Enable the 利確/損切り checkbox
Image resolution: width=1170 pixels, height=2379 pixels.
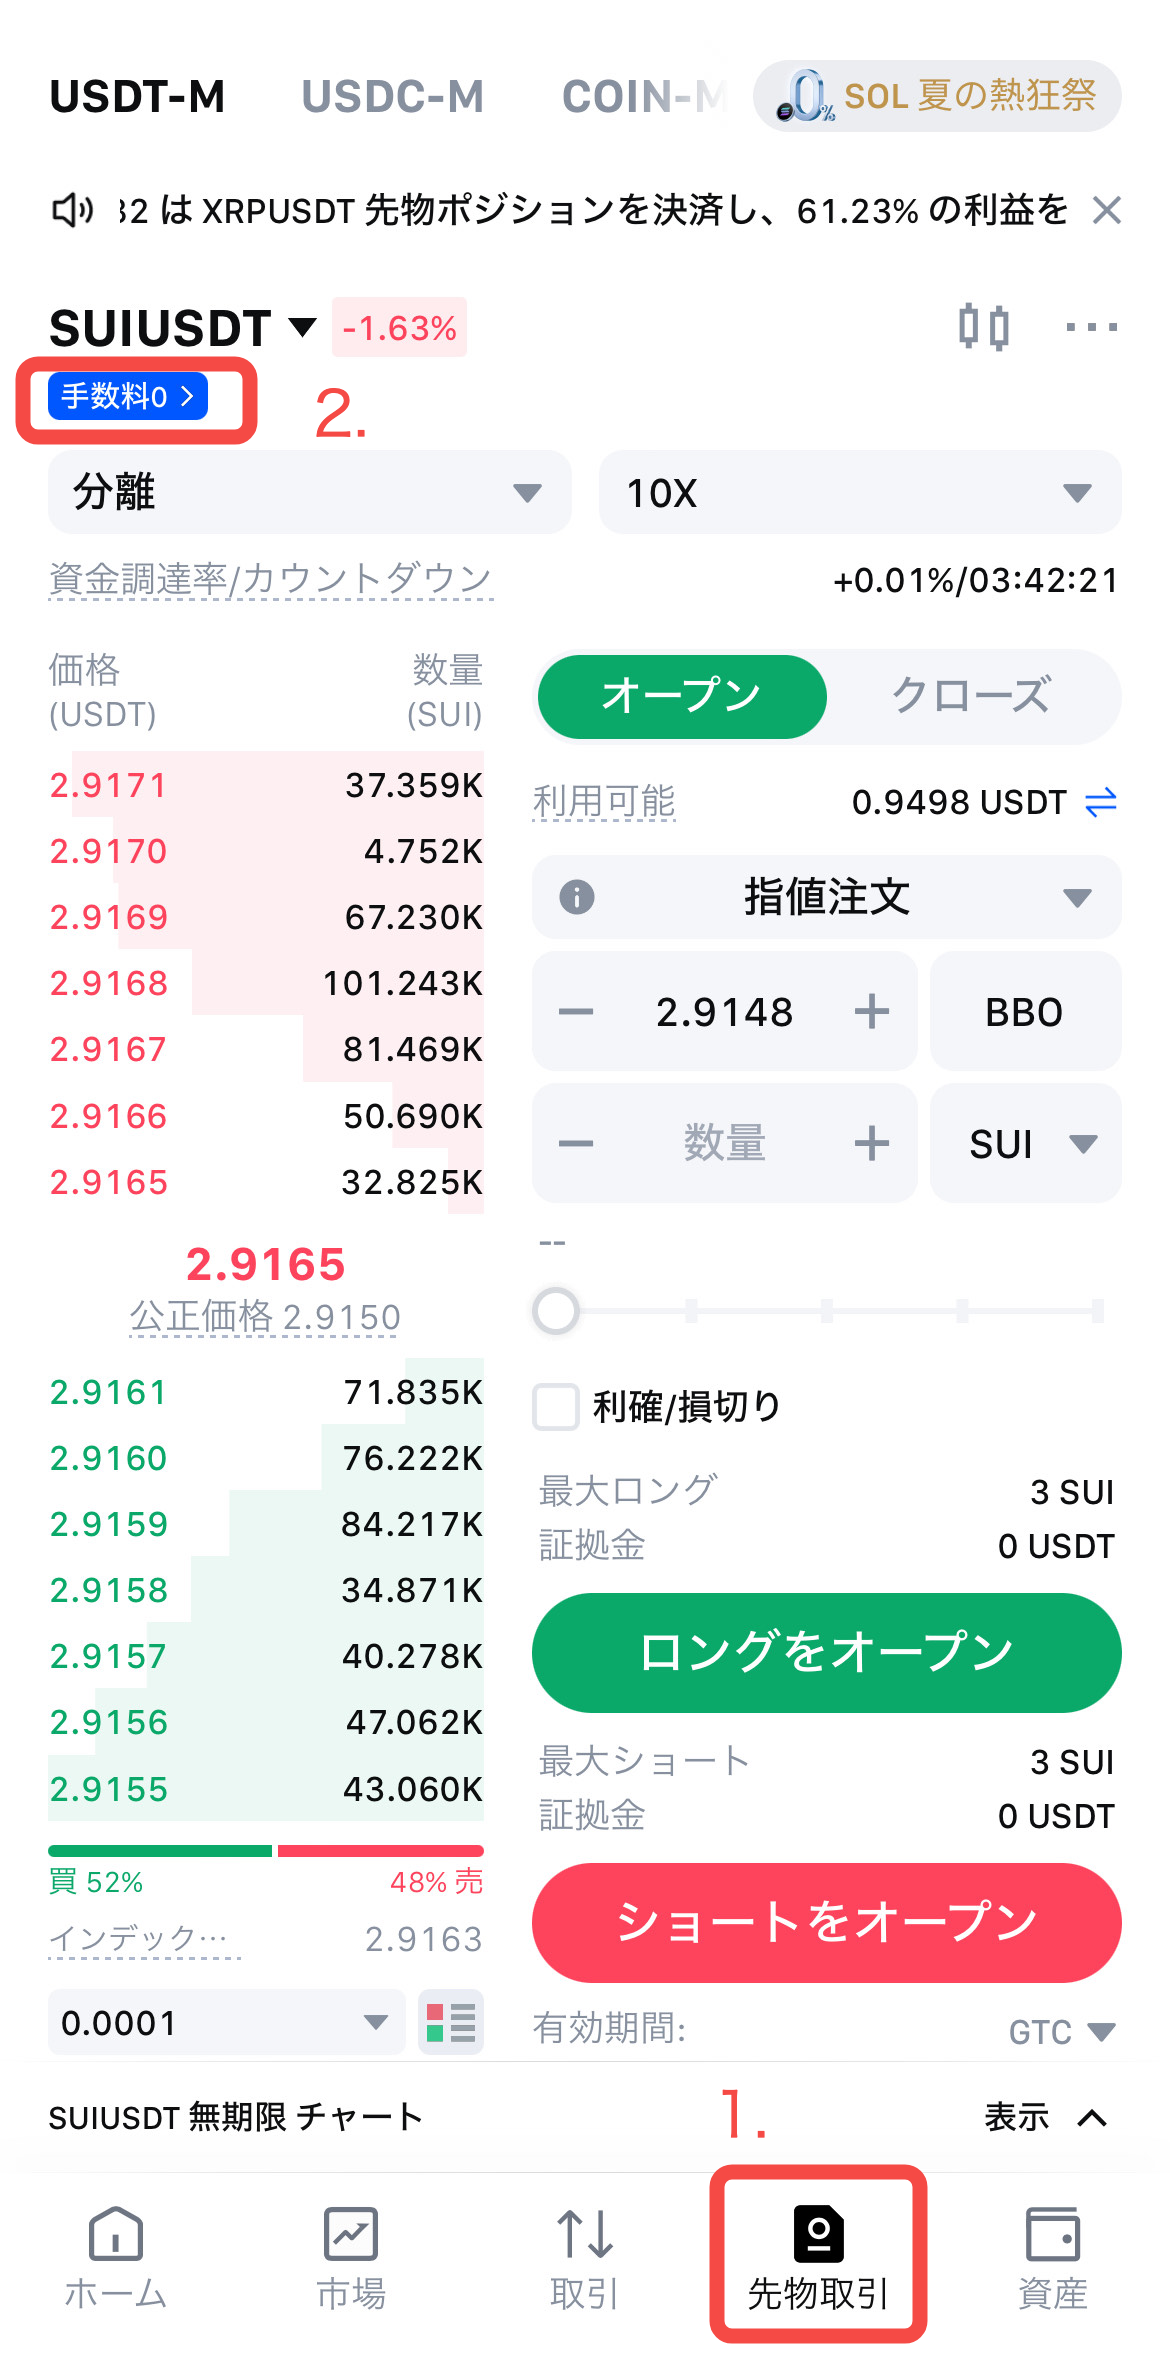point(556,1407)
